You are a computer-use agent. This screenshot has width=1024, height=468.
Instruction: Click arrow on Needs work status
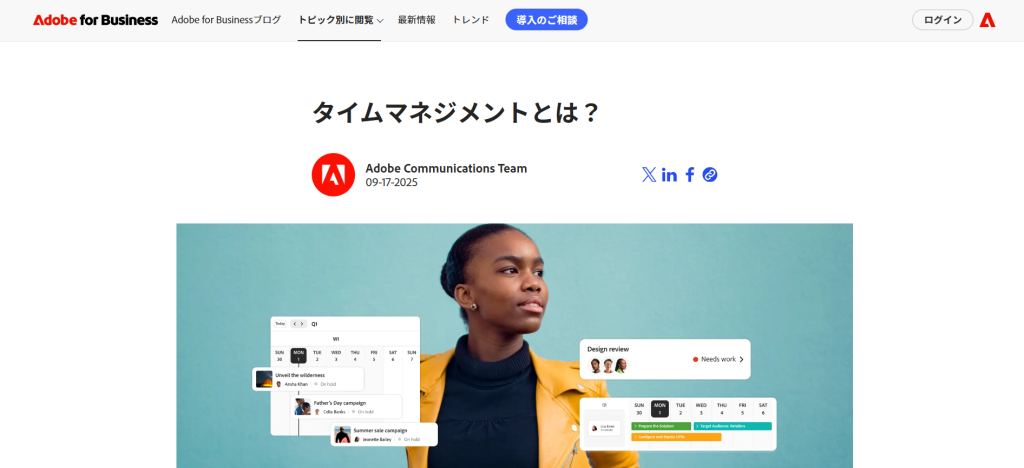(x=741, y=359)
